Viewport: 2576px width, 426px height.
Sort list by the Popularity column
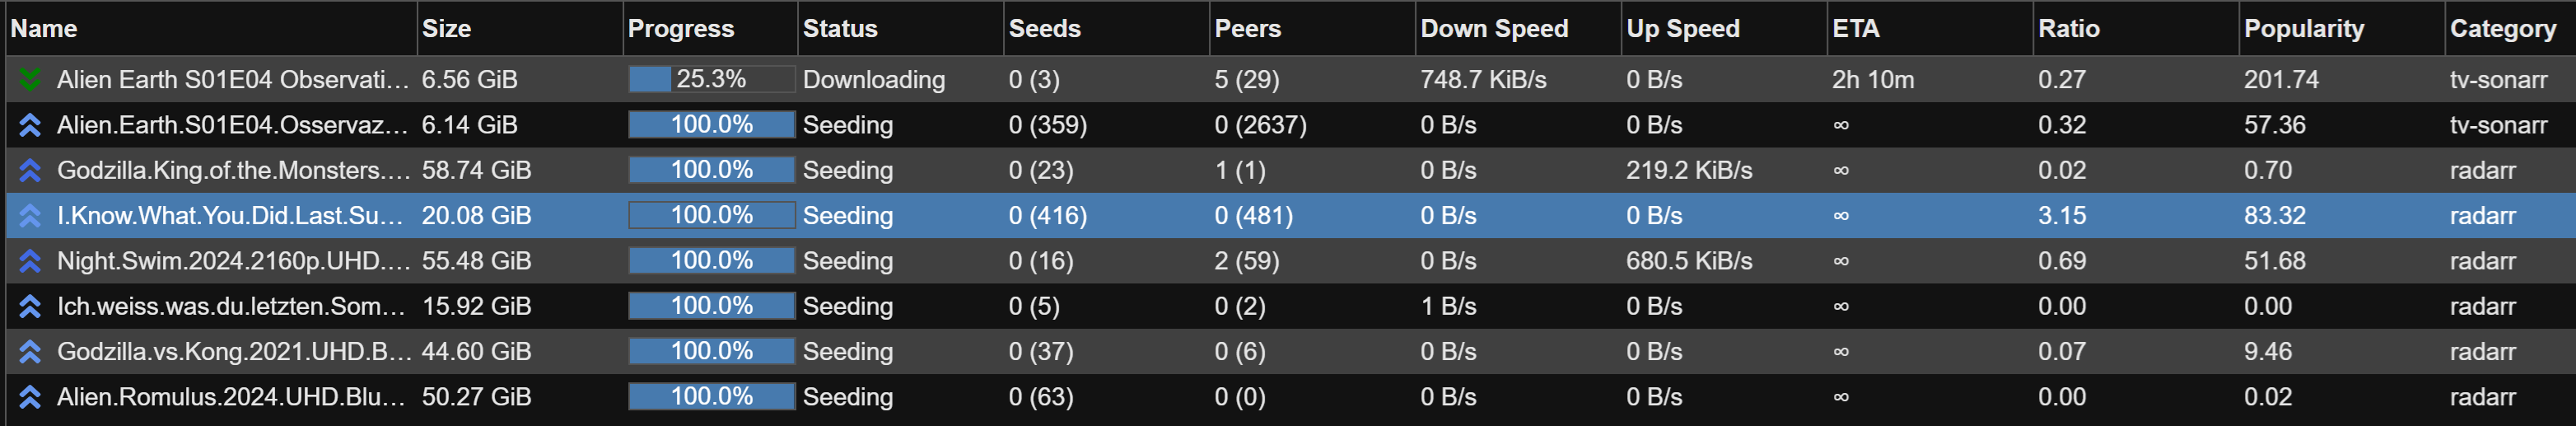pos(2303,28)
